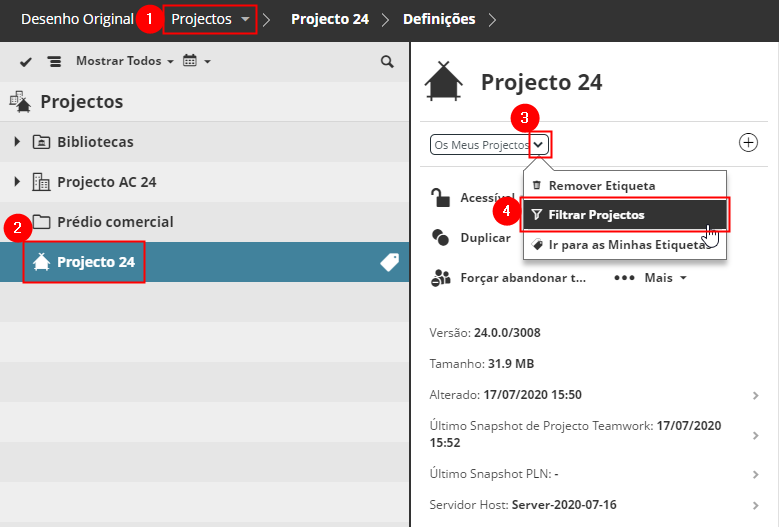Click the Projecto 24 title heading
779x527 pixels.
541,82
